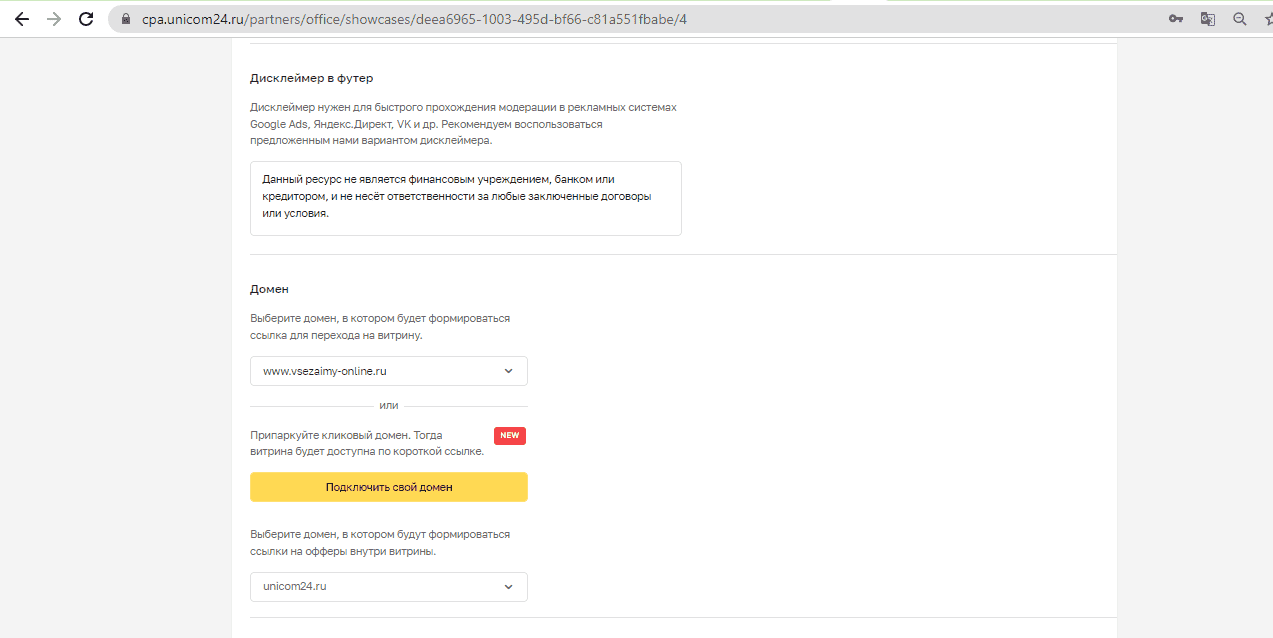Go forward in browser history
Image resolution: width=1273 pixels, height=638 pixels.
[x=54, y=19]
